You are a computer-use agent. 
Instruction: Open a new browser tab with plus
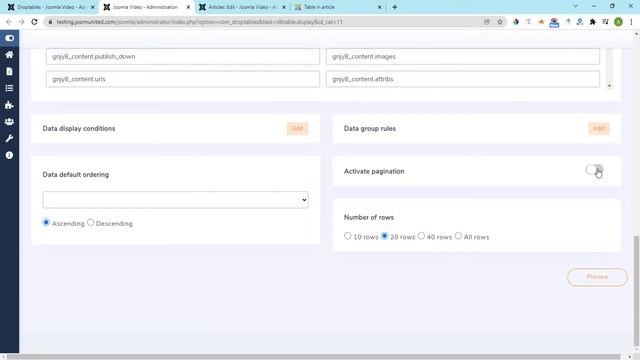coord(394,7)
